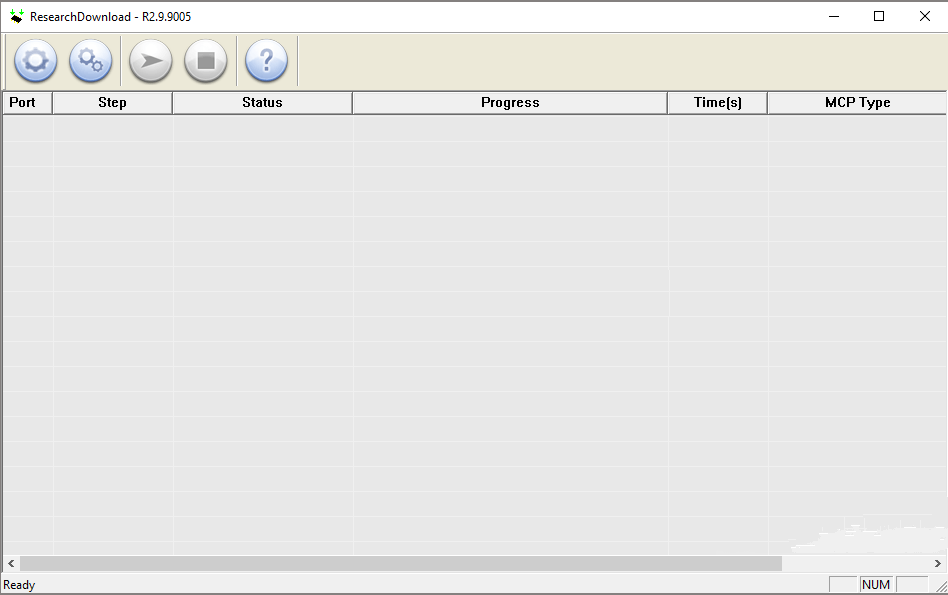Click the multi-settings double-gear icon
The height and width of the screenshot is (595, 948).
pos(91,61)
